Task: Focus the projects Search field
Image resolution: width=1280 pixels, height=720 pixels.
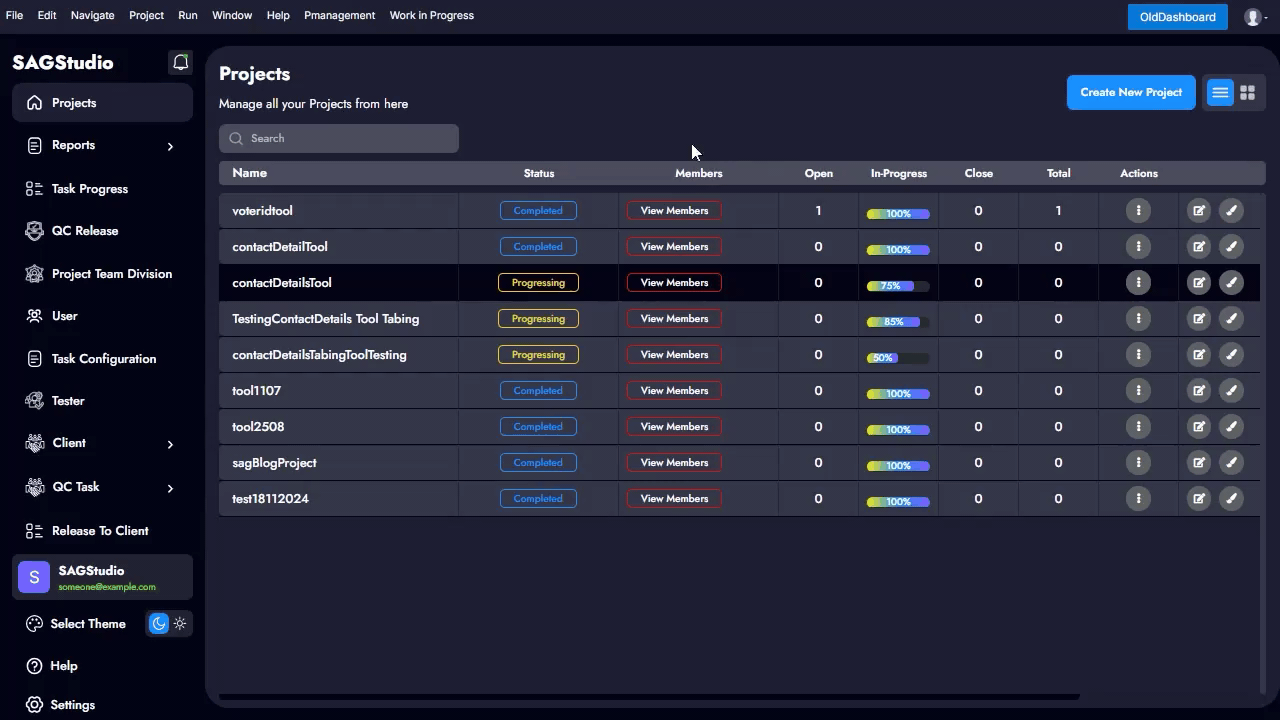Action: click(339, 138)
